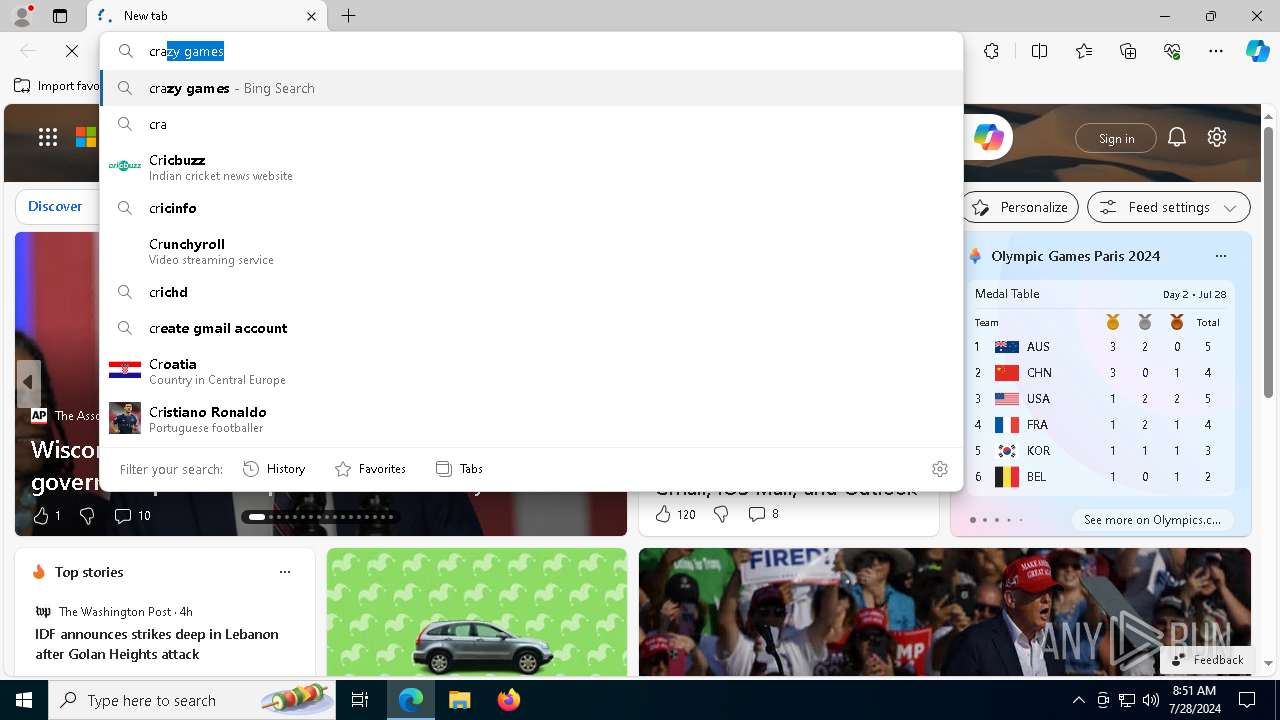Open IDF announces strikes headline
Viewport: 1280px width, 720px height.
[x=157, y=644]
